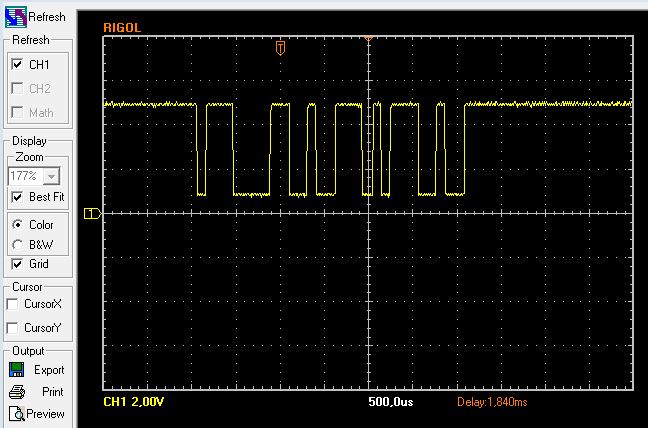The height and width of the screenshot is (428, 648).
Task: Click the Print label
Action: point(53,392)
